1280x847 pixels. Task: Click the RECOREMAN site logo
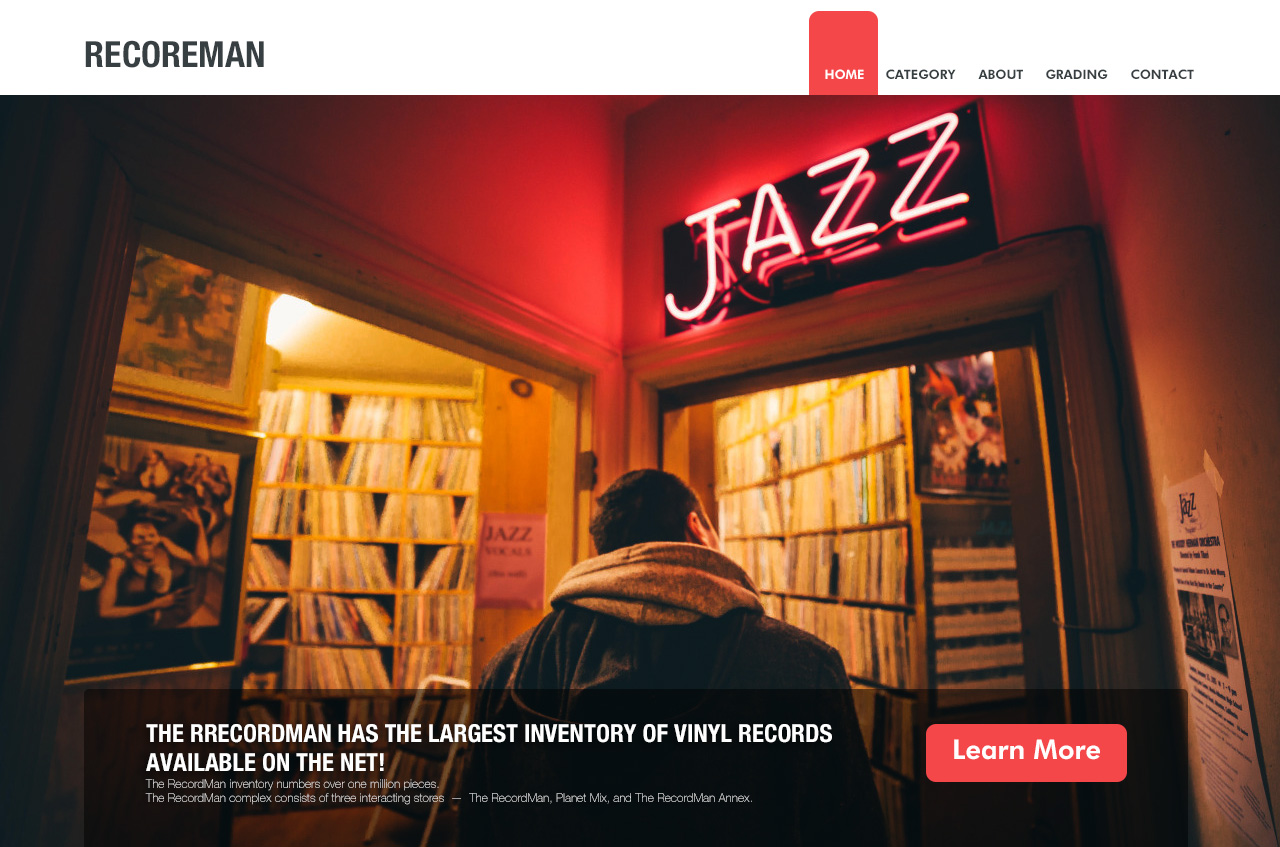coord(174,55)
